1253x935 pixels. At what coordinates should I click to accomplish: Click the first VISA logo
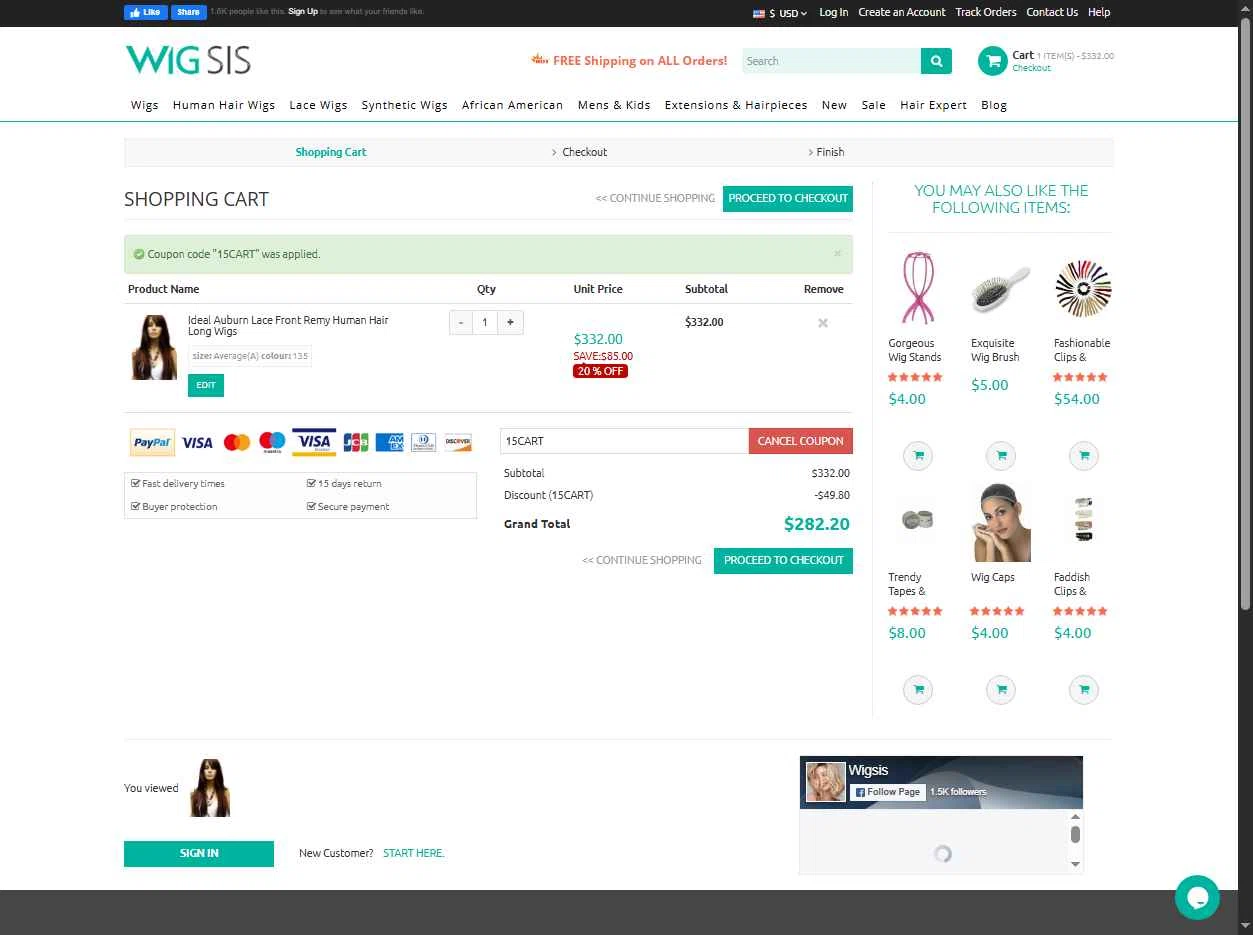(197, 442)
